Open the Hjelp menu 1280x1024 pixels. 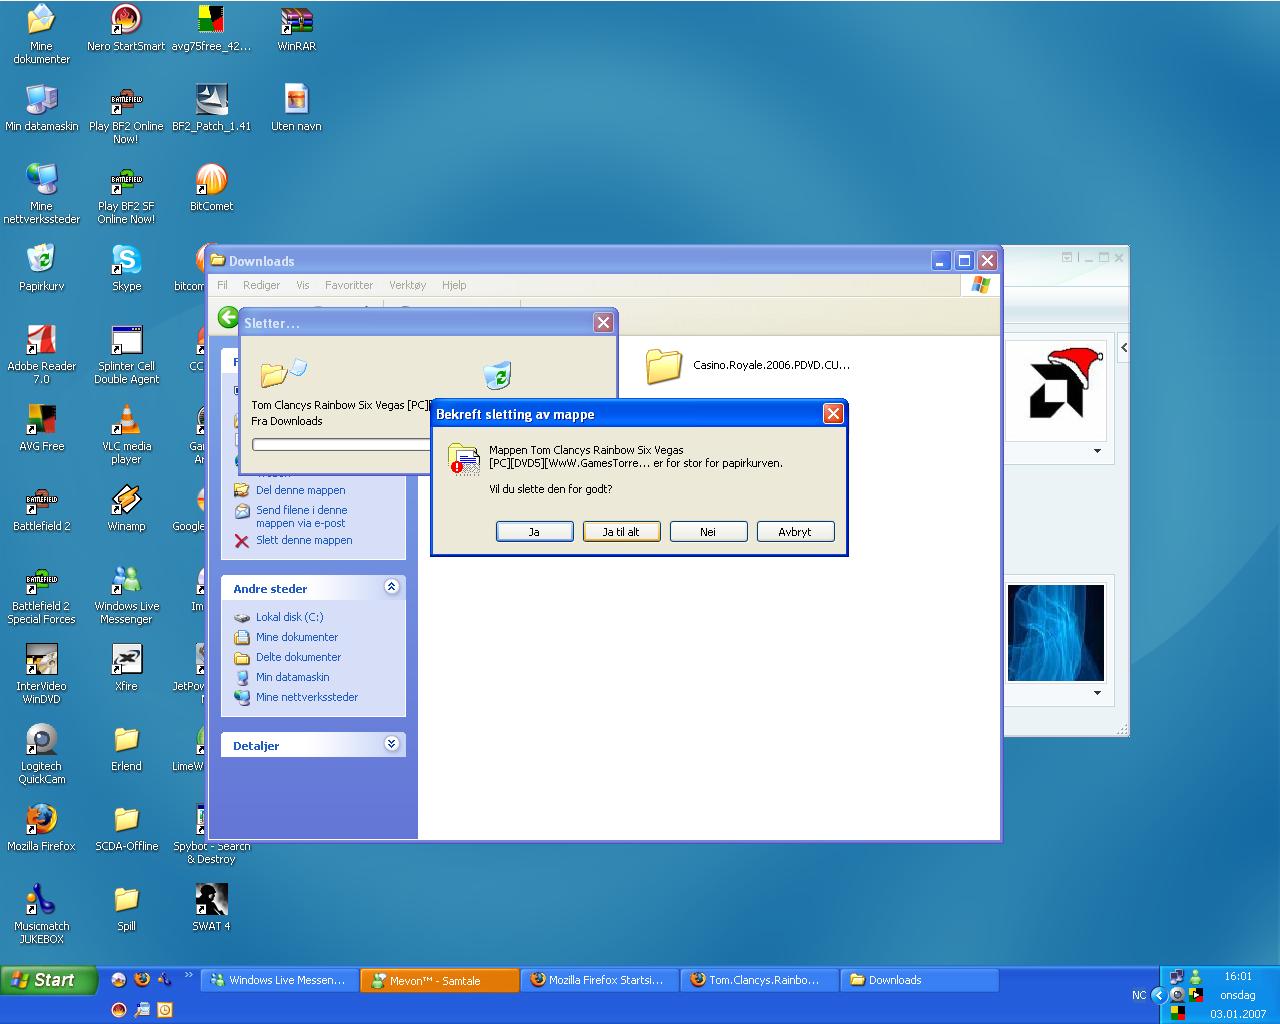click(x=454, y=285)
